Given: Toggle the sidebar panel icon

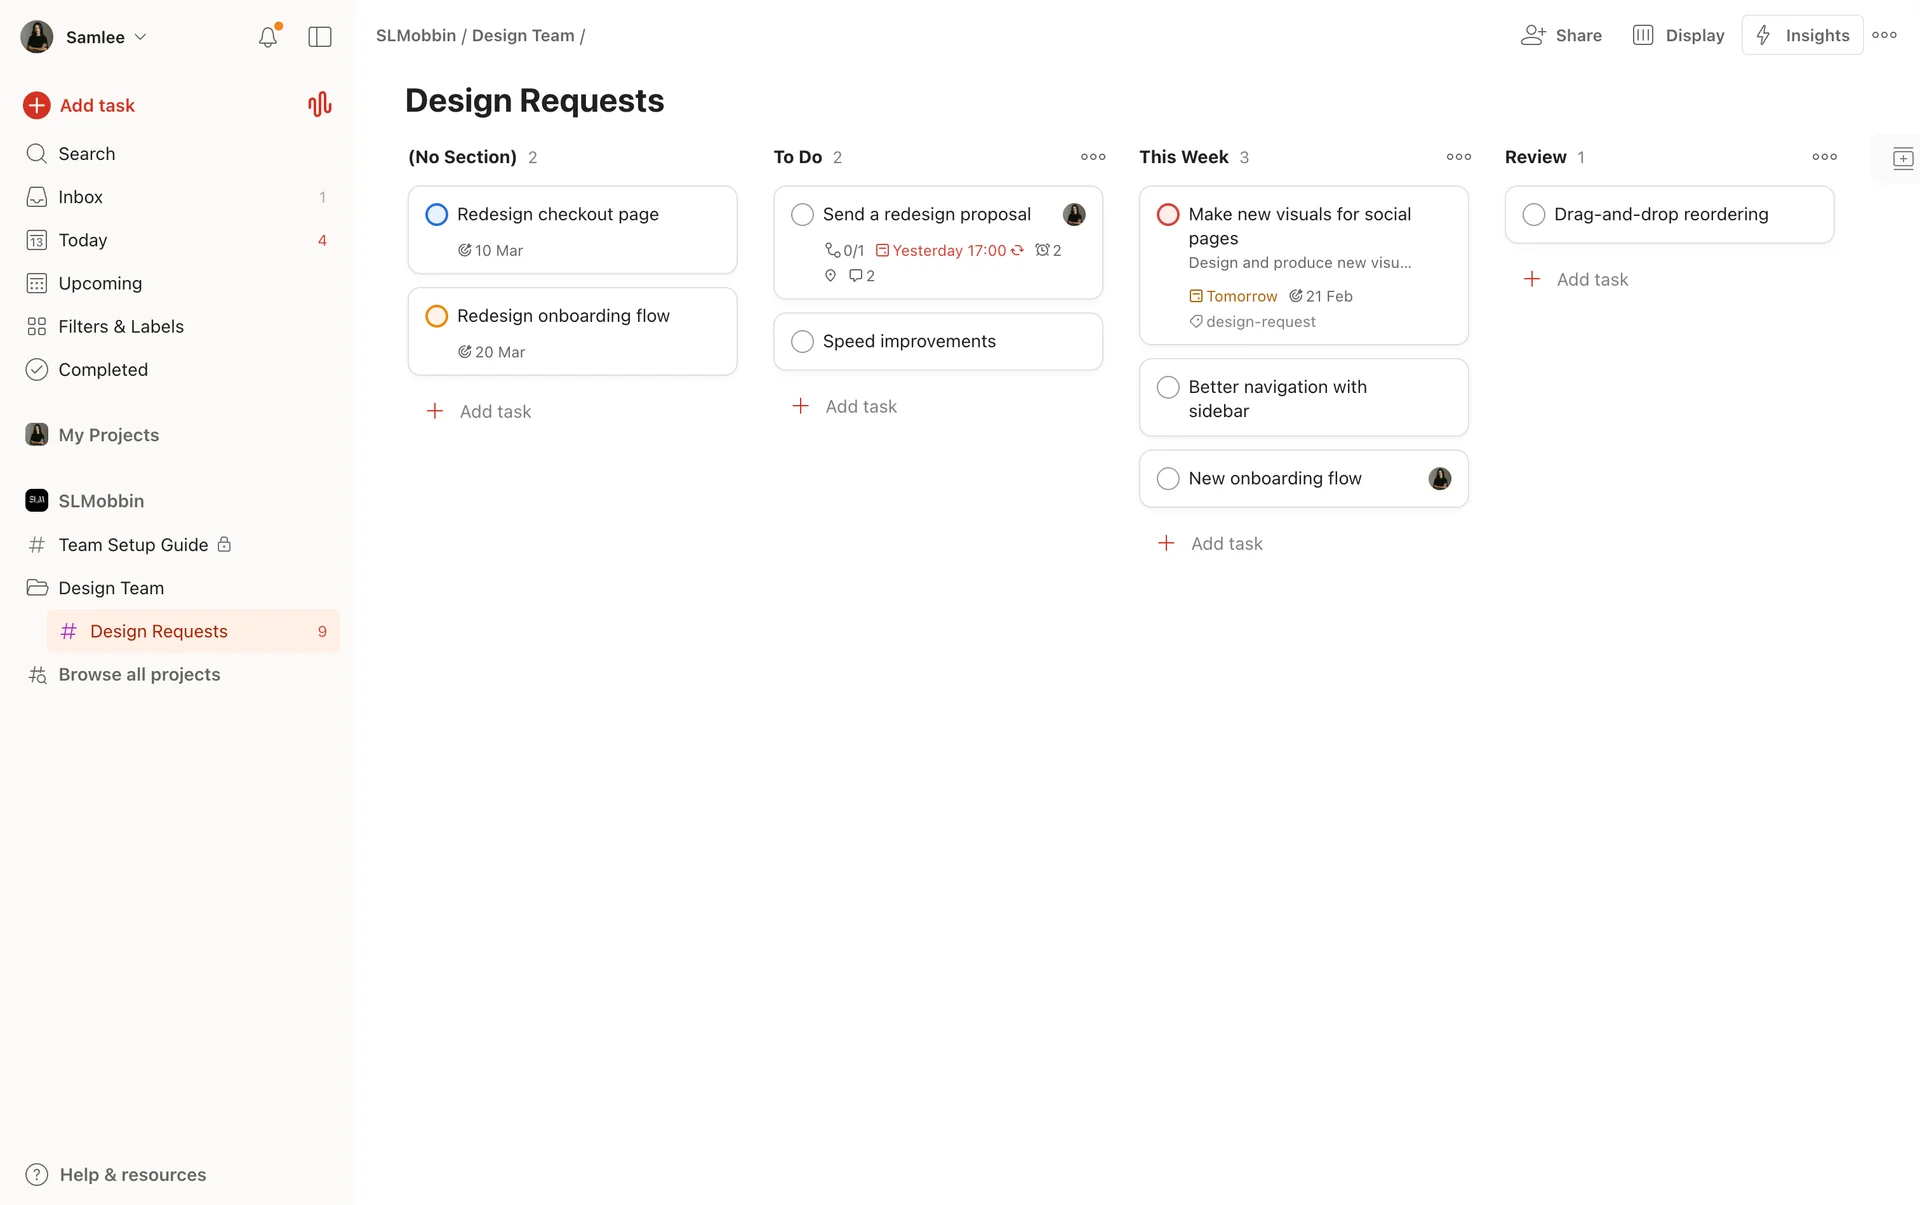Looking at the screenshot, I should click(x=320, y=37).
